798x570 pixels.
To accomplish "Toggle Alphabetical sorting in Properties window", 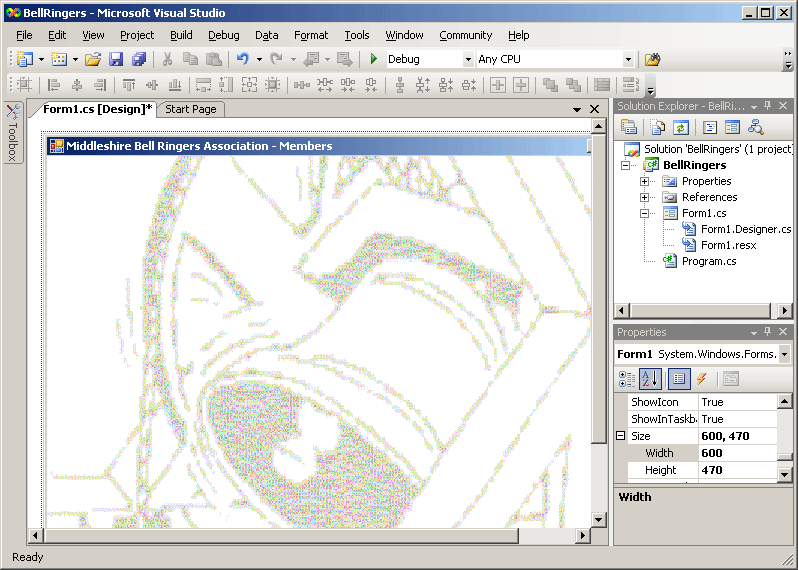I will (x=650, y=379).
